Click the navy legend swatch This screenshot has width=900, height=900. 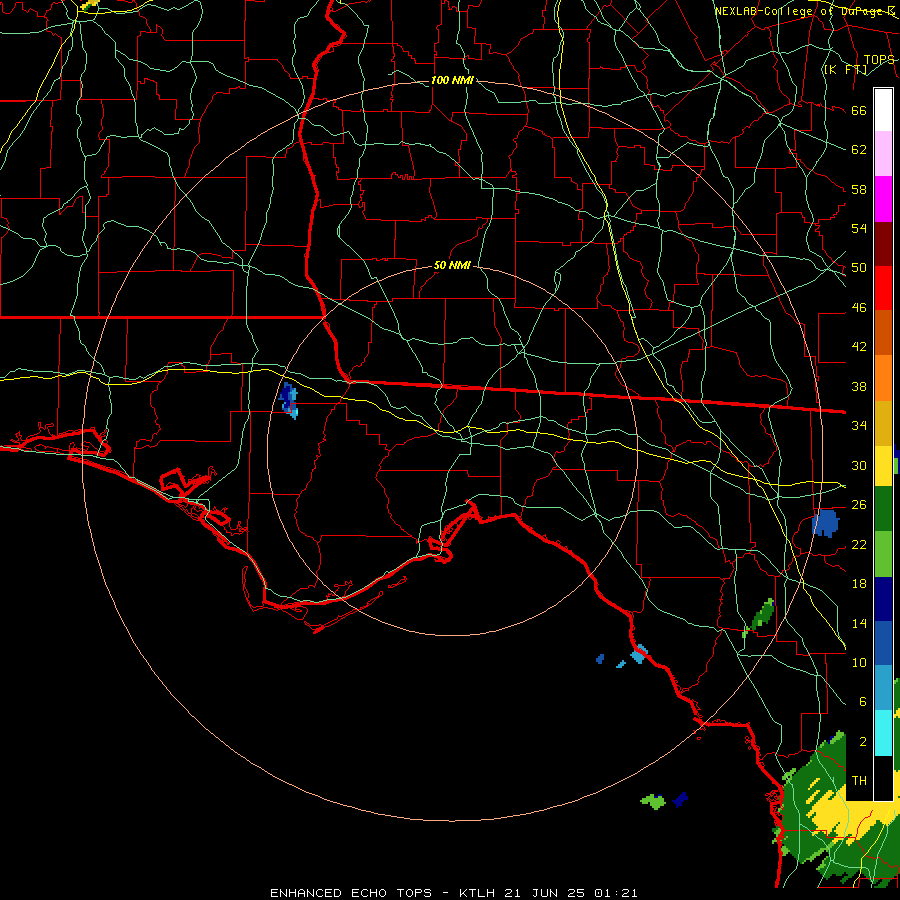(x=883, y=599)
